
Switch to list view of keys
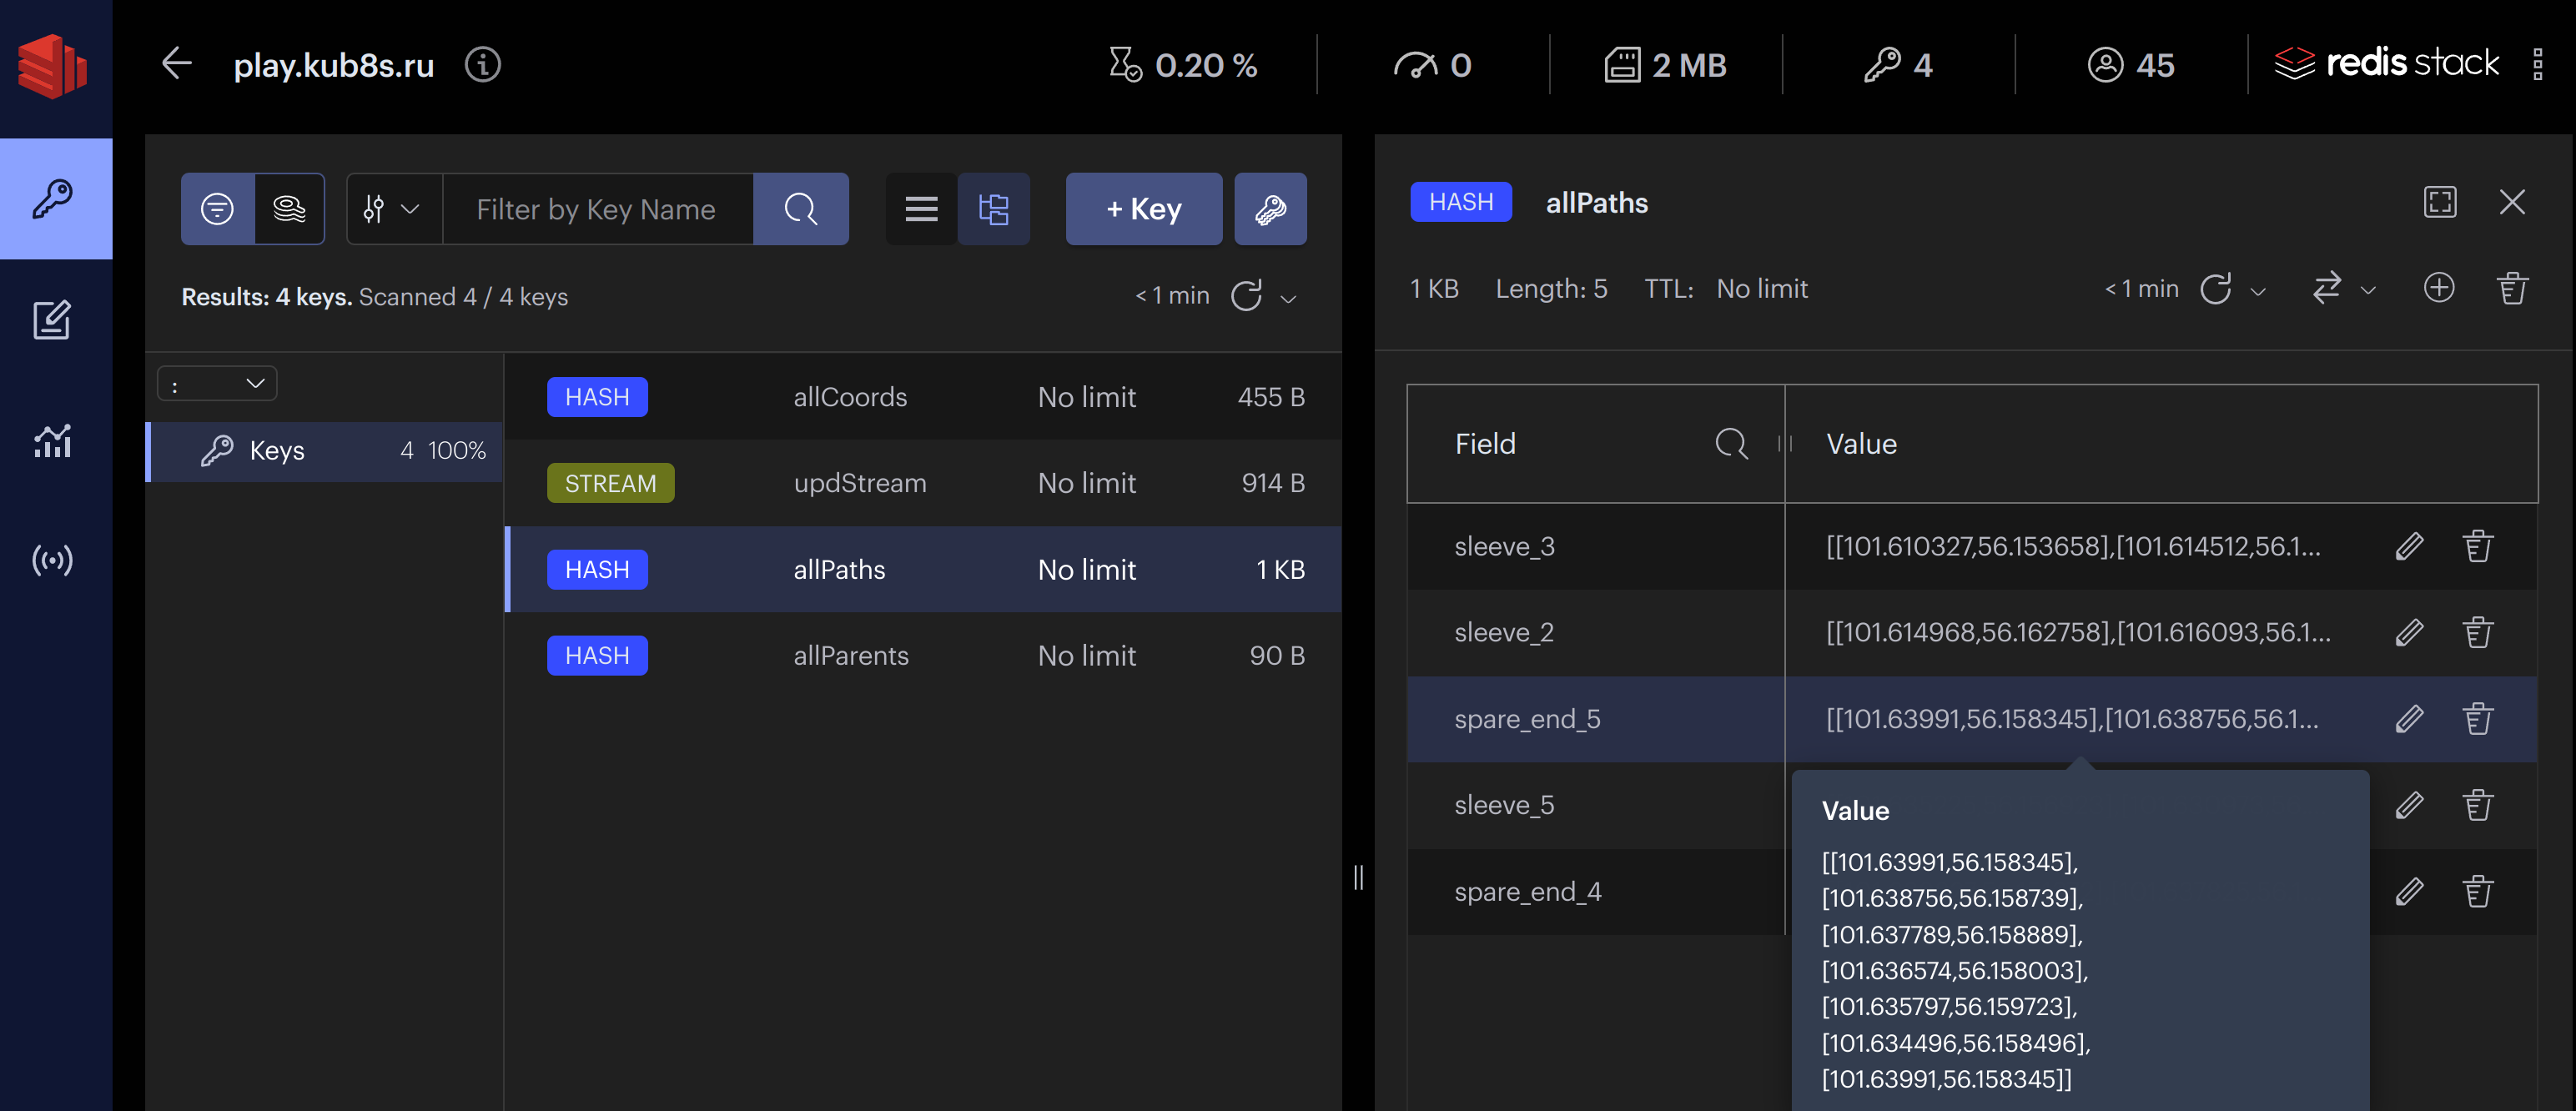point(921,208)
